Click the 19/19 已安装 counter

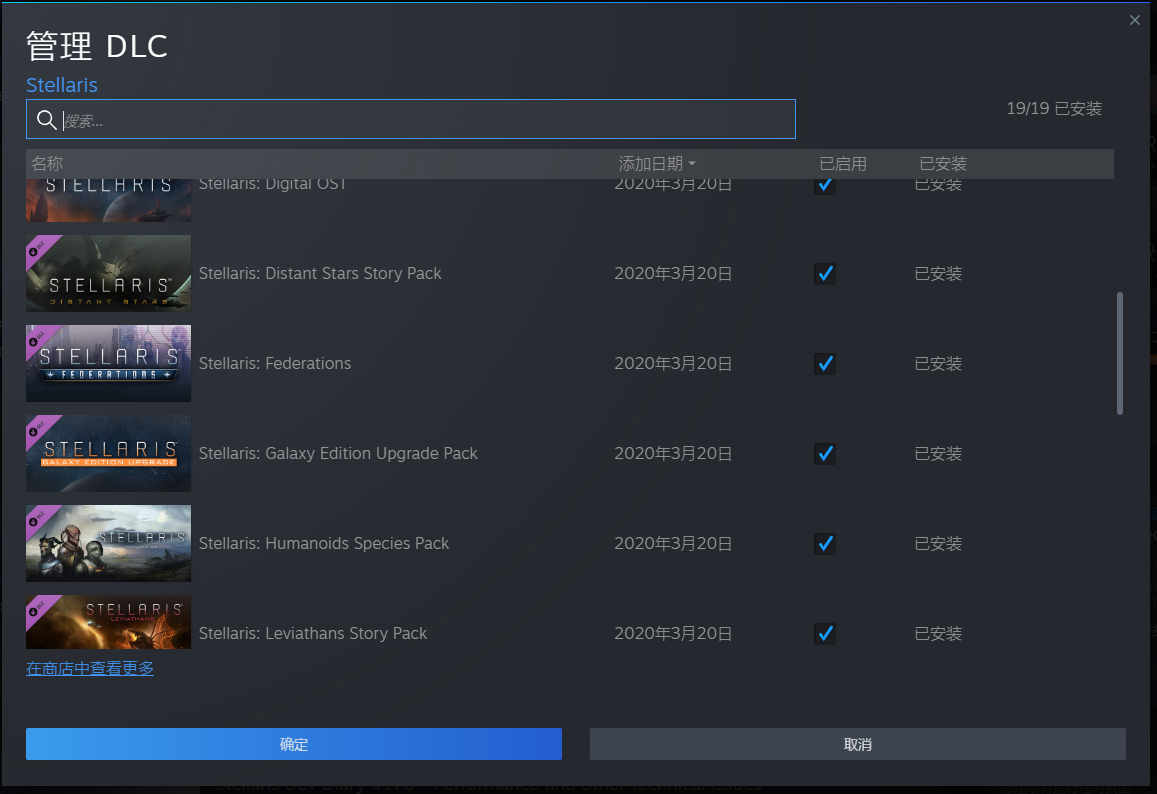(1054, 108)
